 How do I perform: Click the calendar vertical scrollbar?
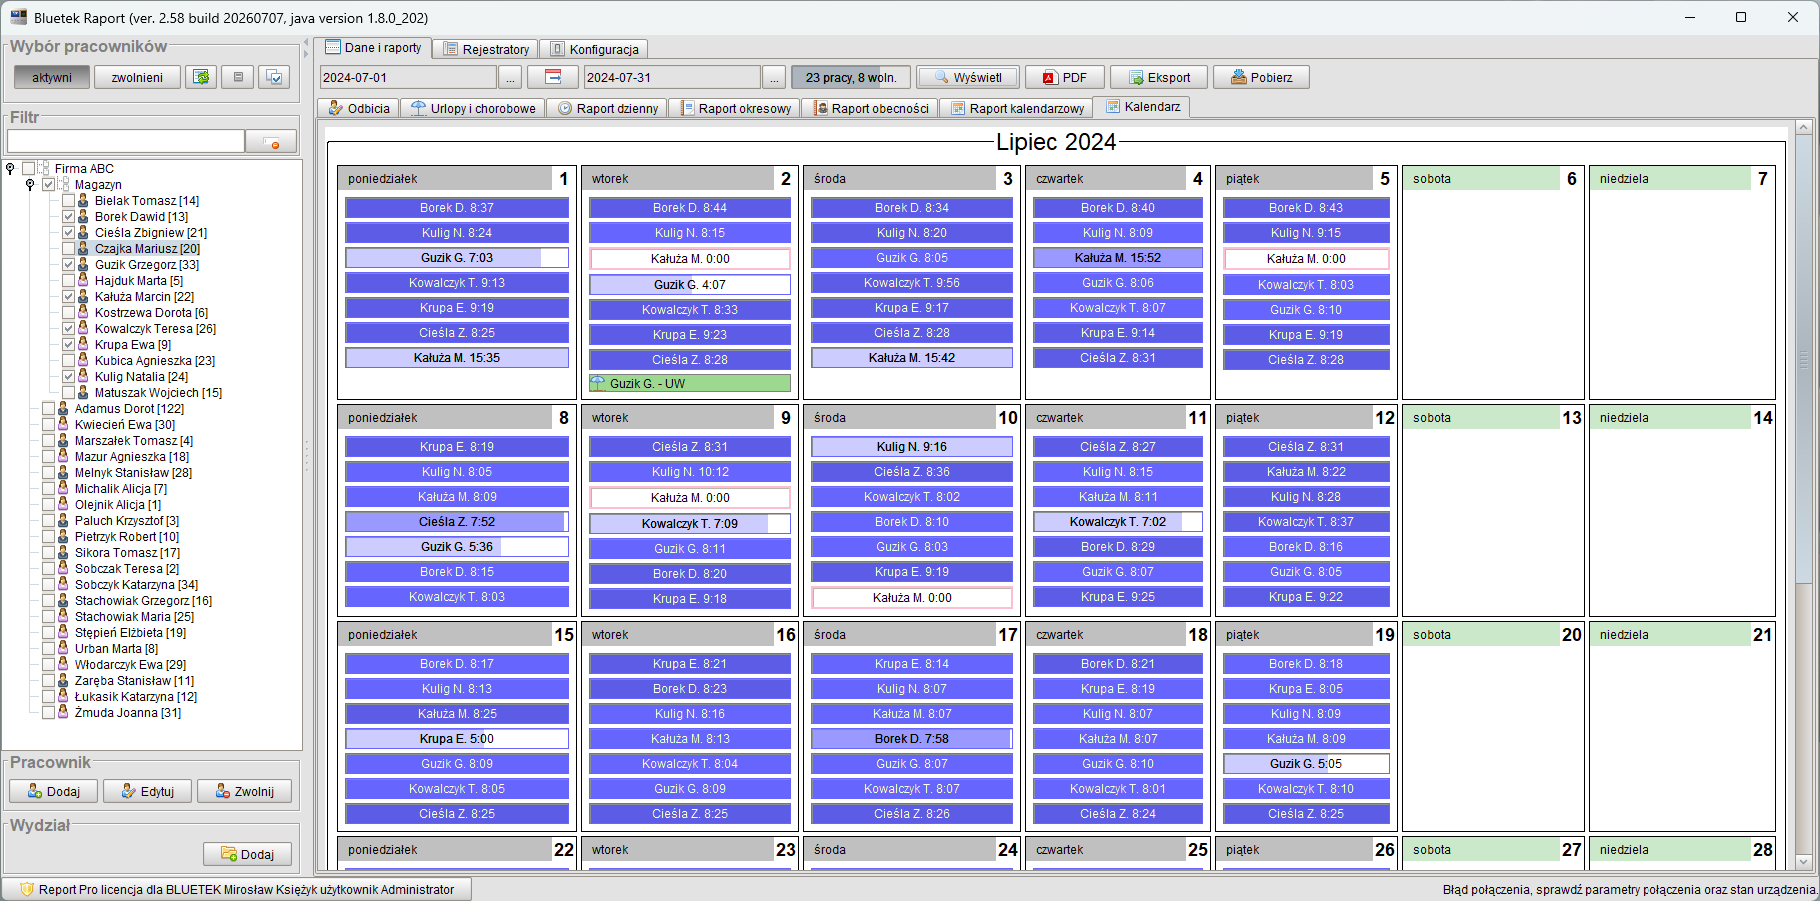1804,495
